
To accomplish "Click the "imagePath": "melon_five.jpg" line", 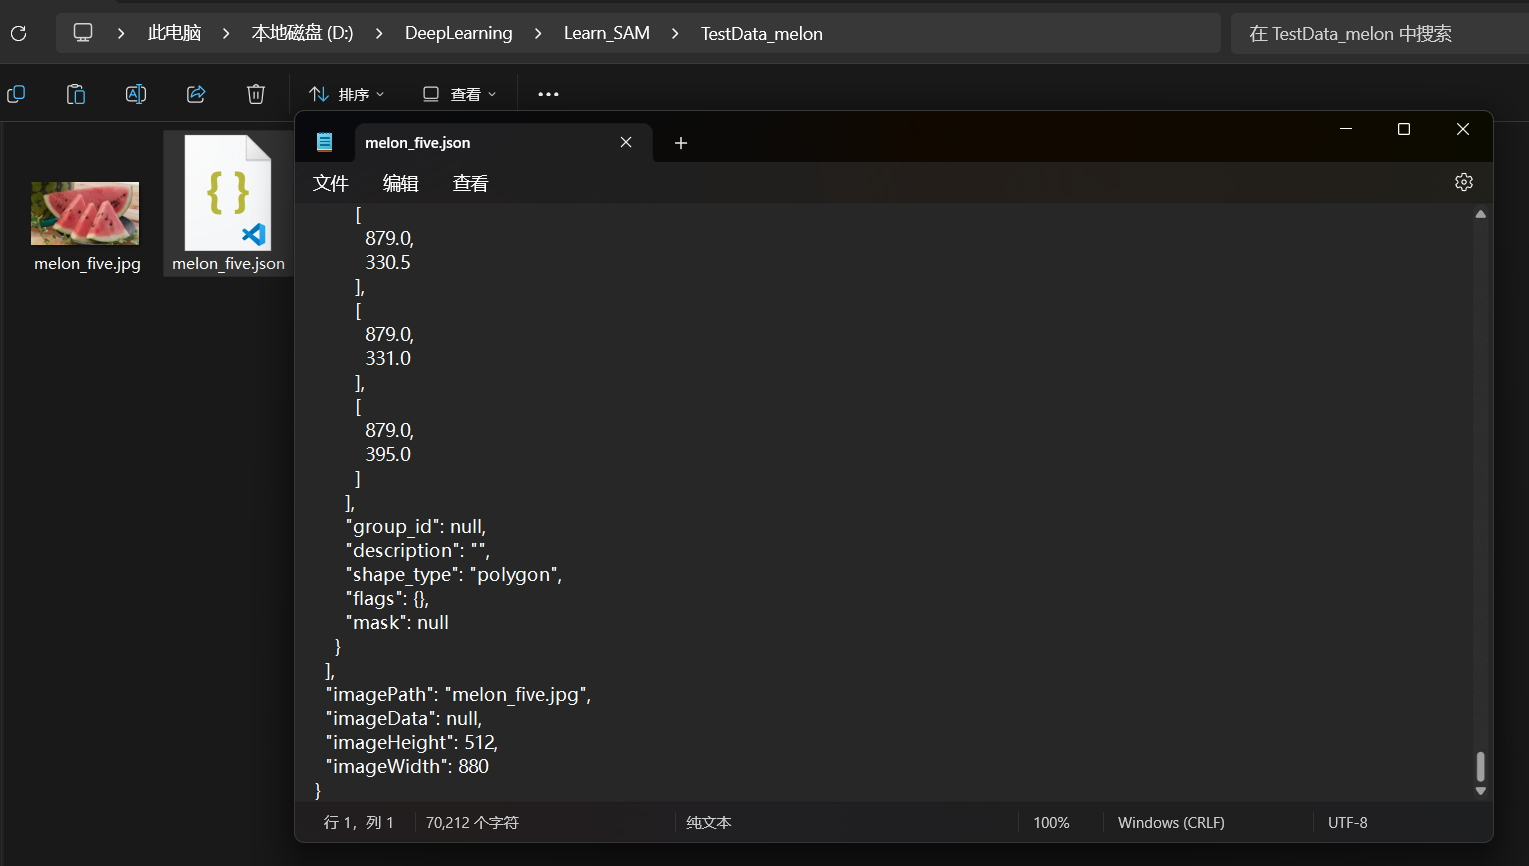I will (x=458, y=695).
